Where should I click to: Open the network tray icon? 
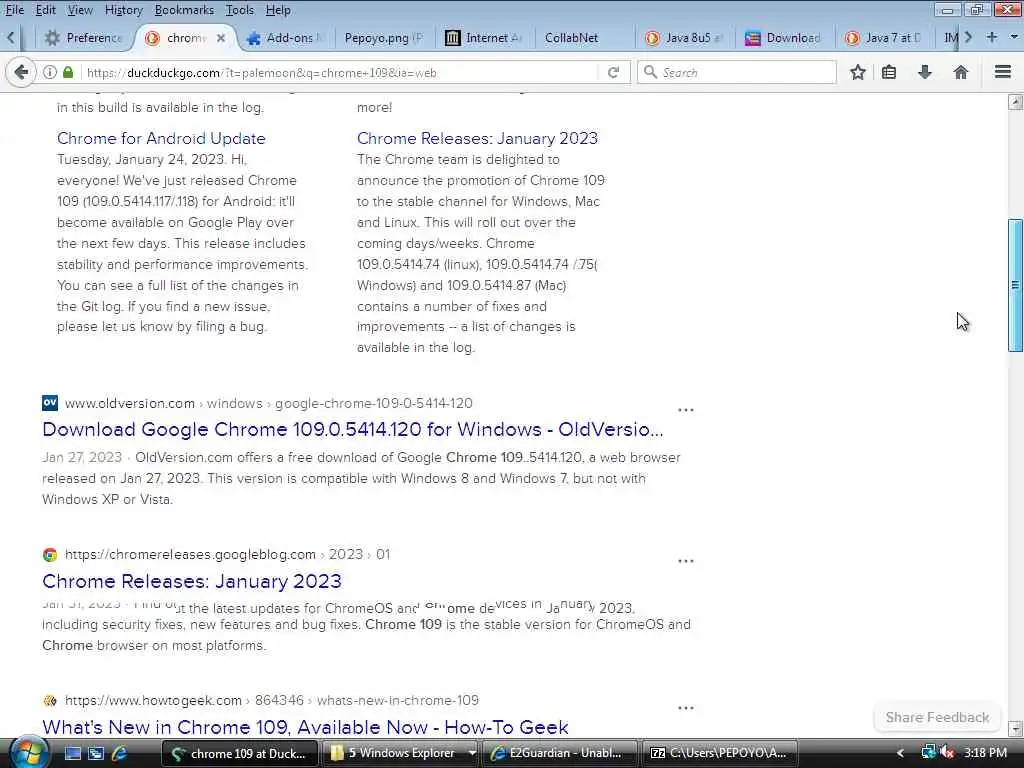(928, 753)
